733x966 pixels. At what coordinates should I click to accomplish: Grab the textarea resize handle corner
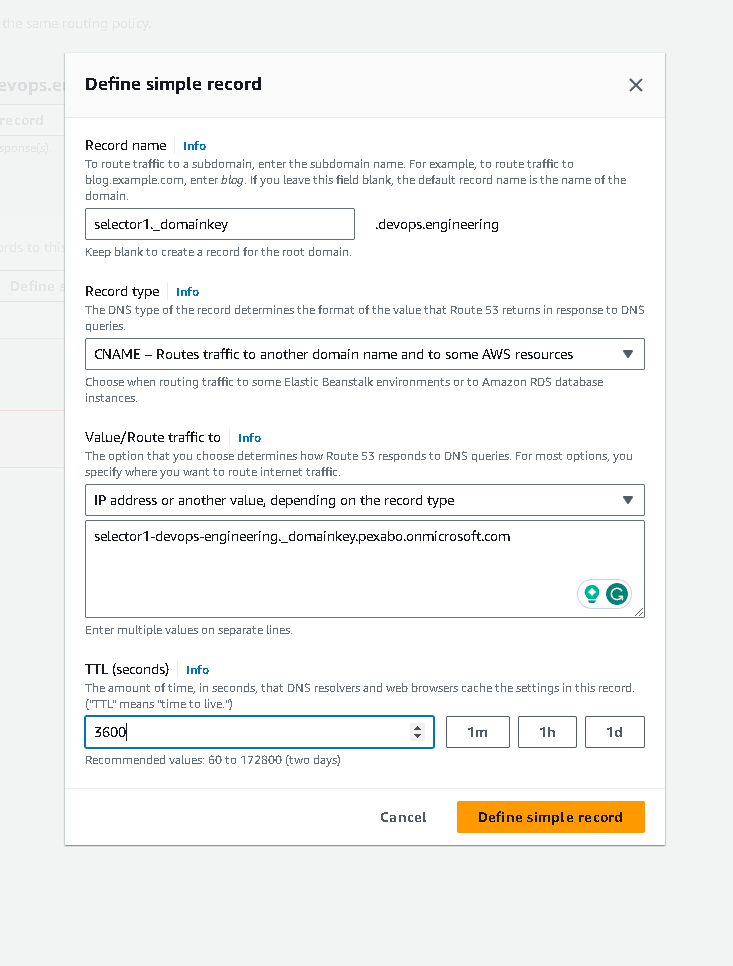(639, 612)
